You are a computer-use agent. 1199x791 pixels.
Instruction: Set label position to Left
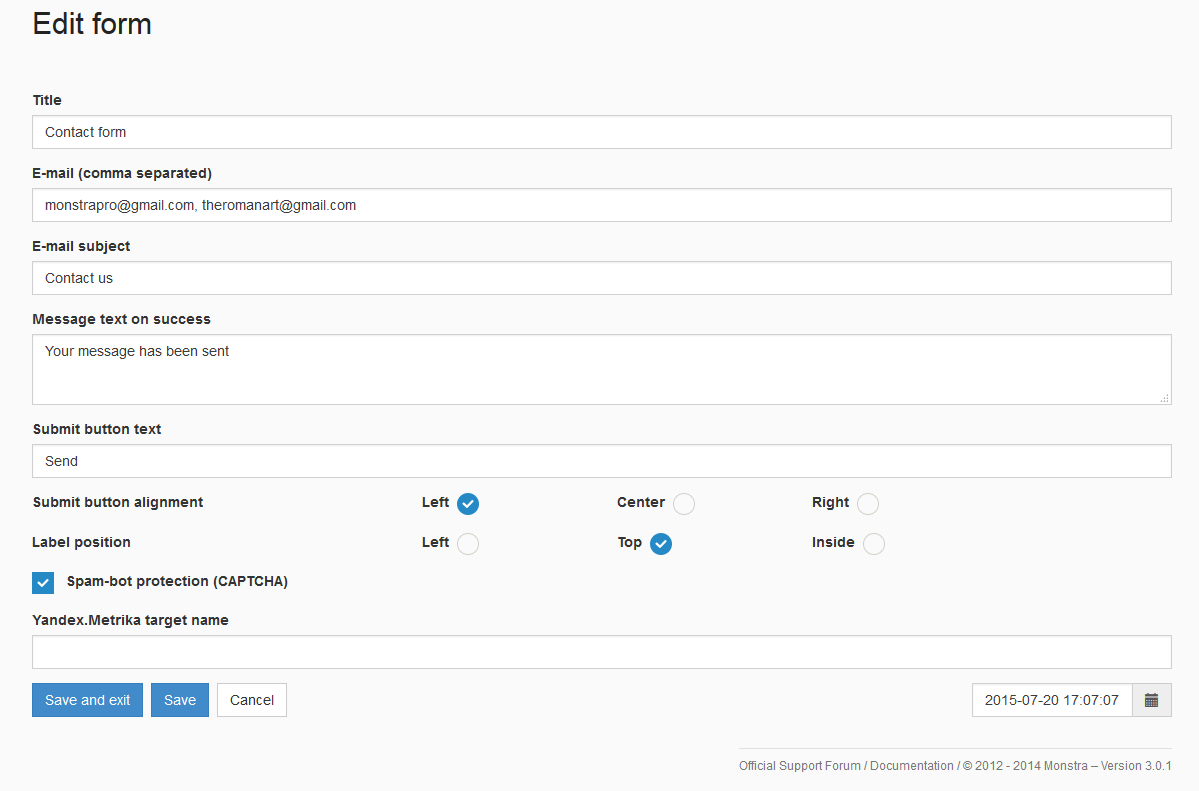(x=468, y=544)
